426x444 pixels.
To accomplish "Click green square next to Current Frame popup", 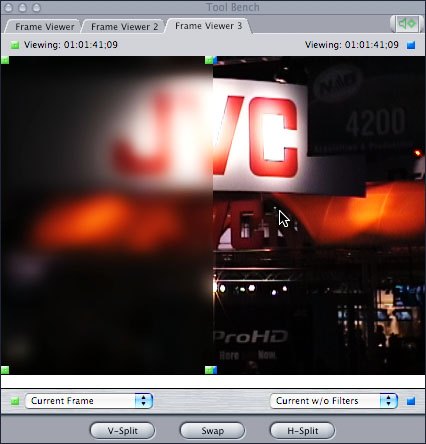I will pos(15,401).
